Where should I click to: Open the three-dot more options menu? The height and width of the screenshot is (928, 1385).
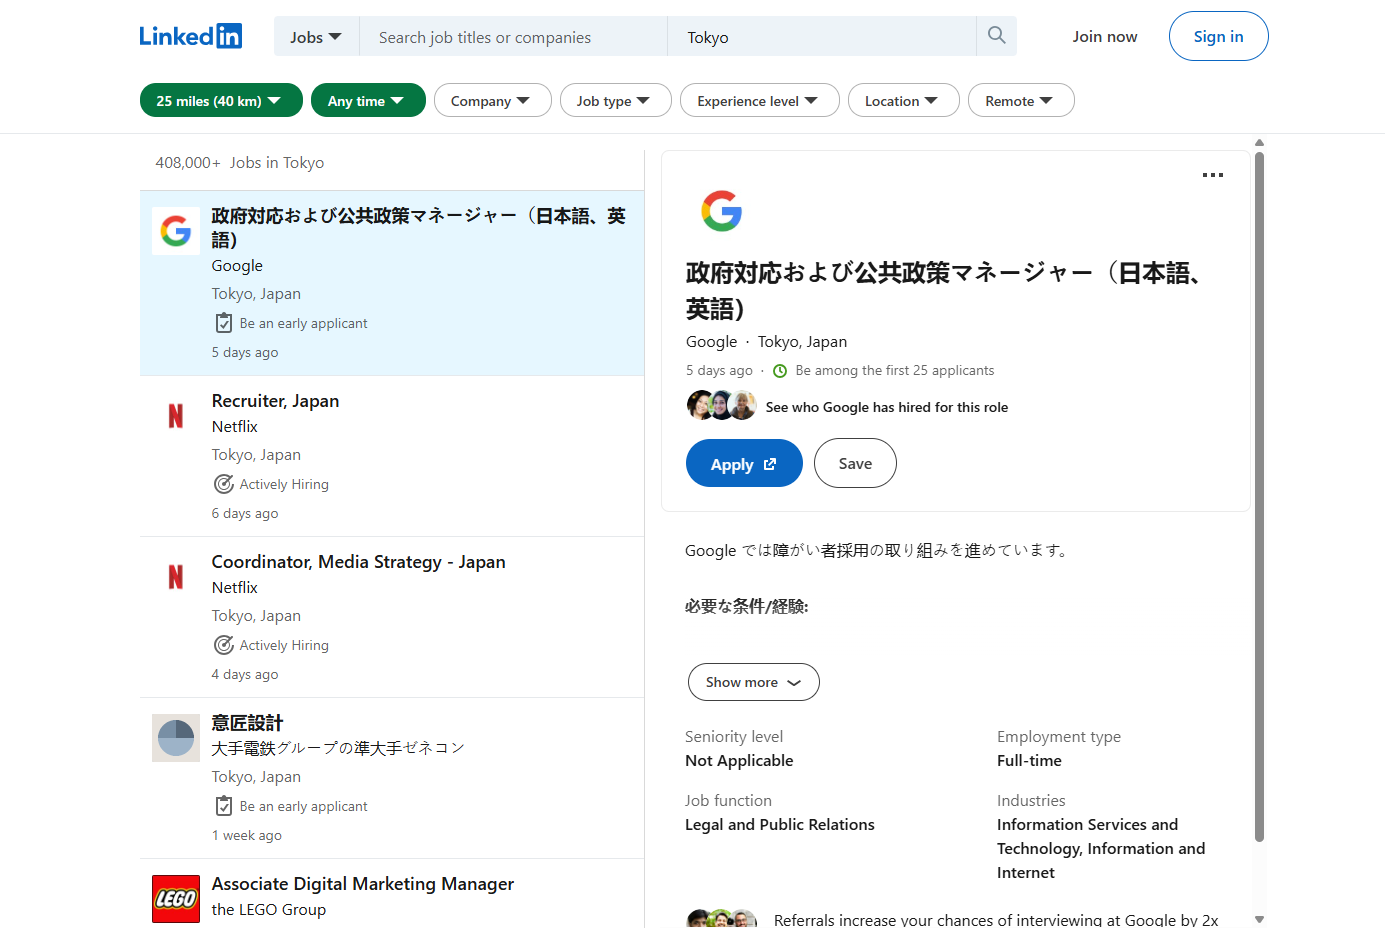(x=1212, y=175)
